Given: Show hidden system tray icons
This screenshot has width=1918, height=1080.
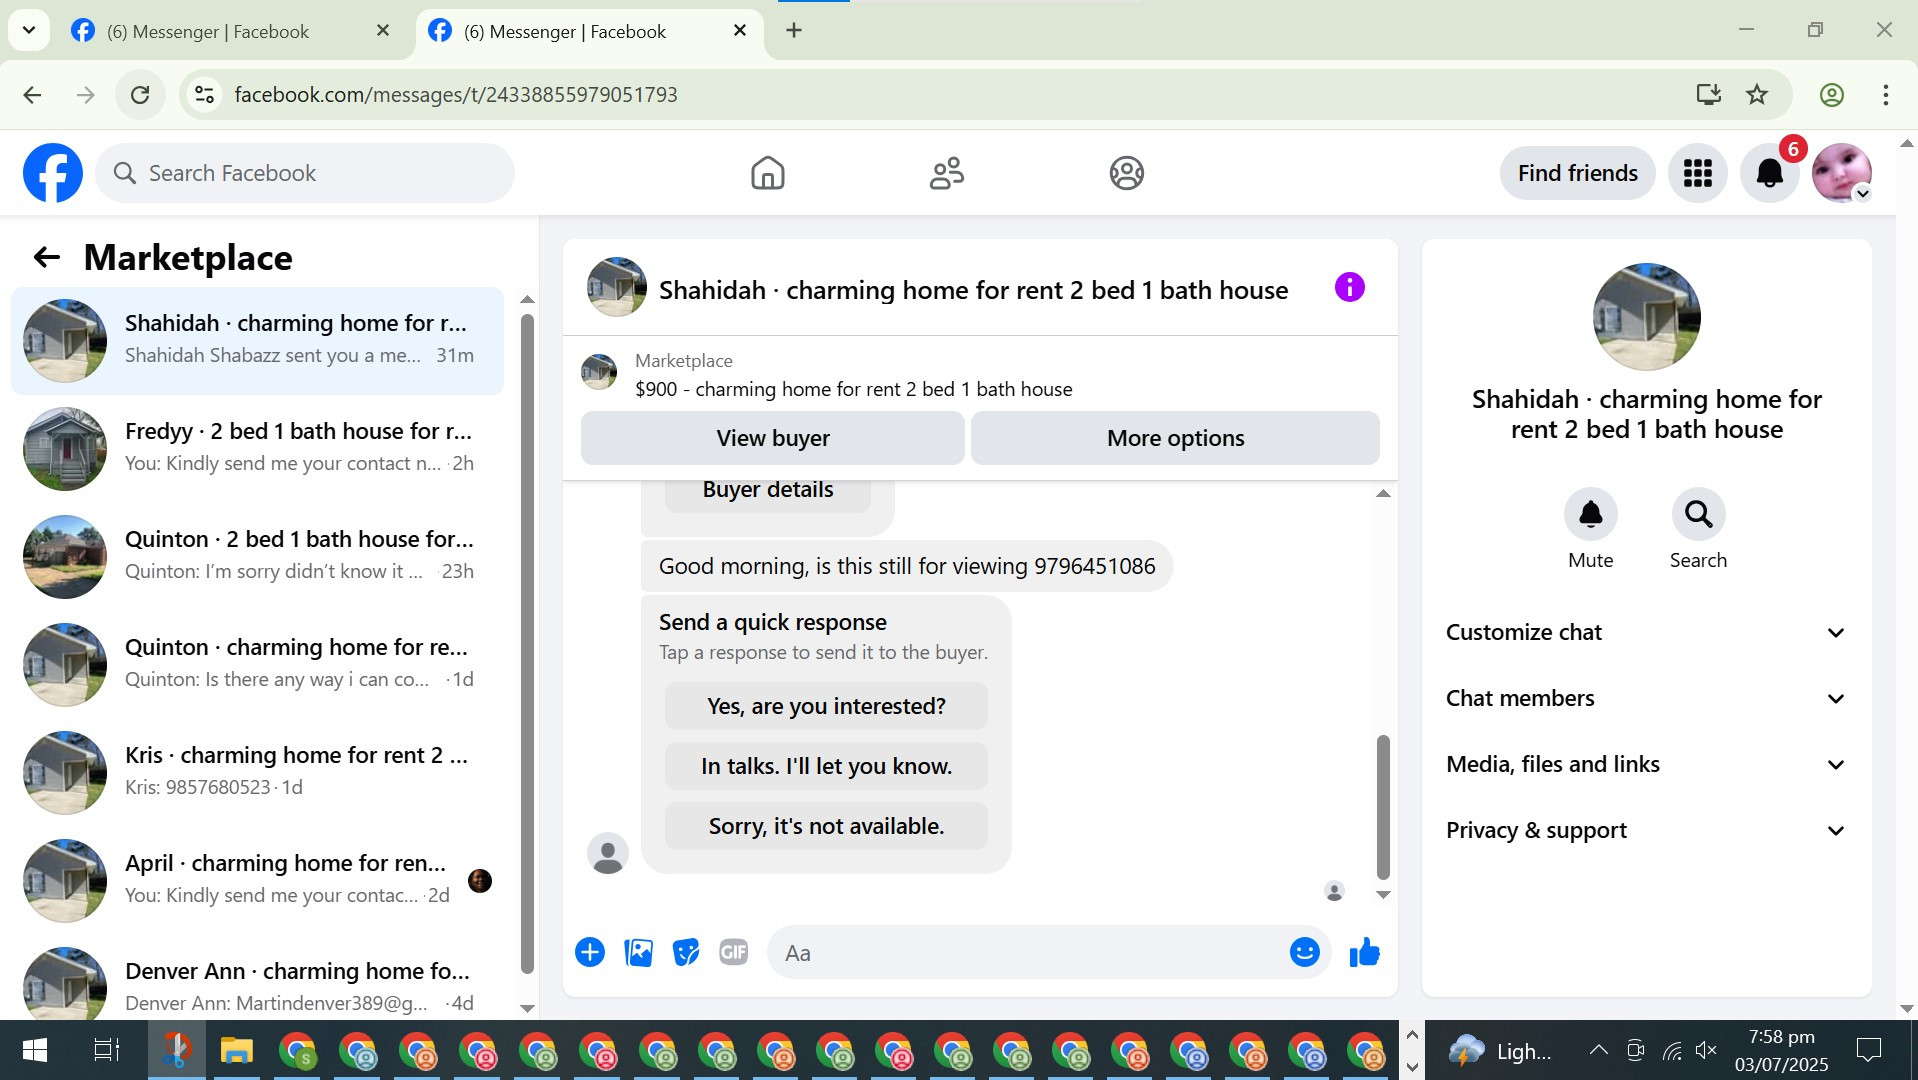Looking at the screenshot, I should point(1598,1050).
